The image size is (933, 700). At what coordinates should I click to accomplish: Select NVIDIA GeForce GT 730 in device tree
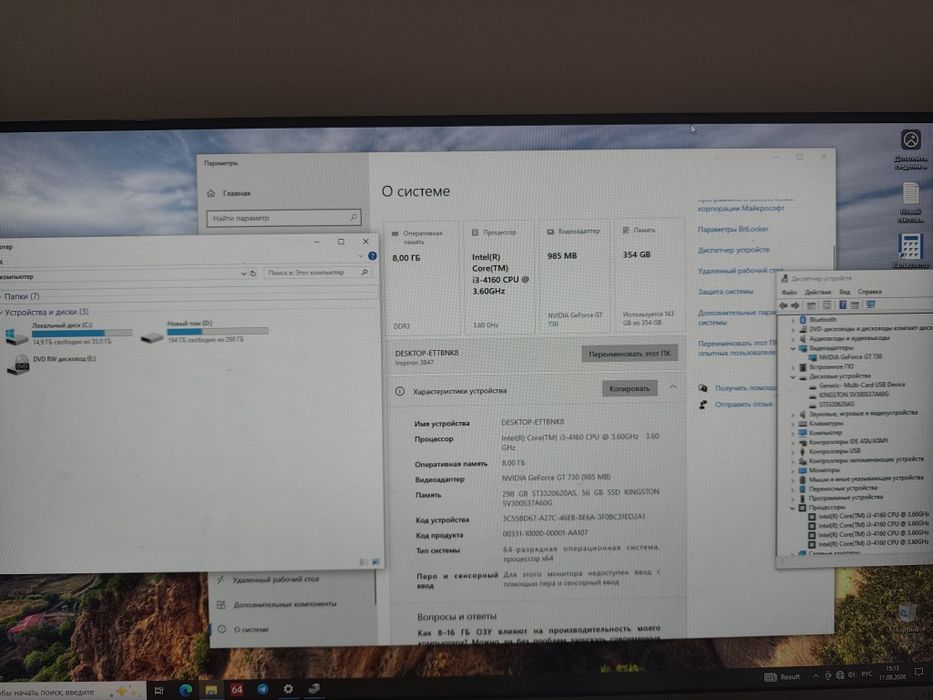[x=850, y=357]
